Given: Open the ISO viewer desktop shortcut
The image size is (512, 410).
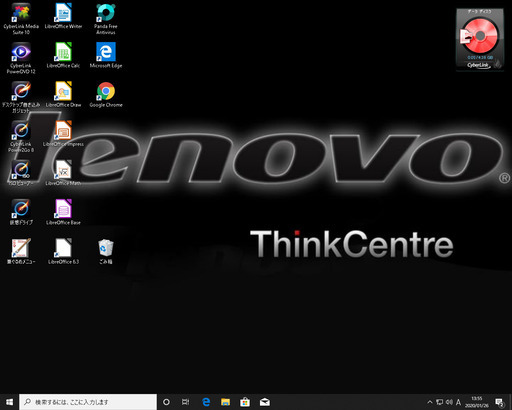Looking at the screenshot, I should (x=21, y=173).
